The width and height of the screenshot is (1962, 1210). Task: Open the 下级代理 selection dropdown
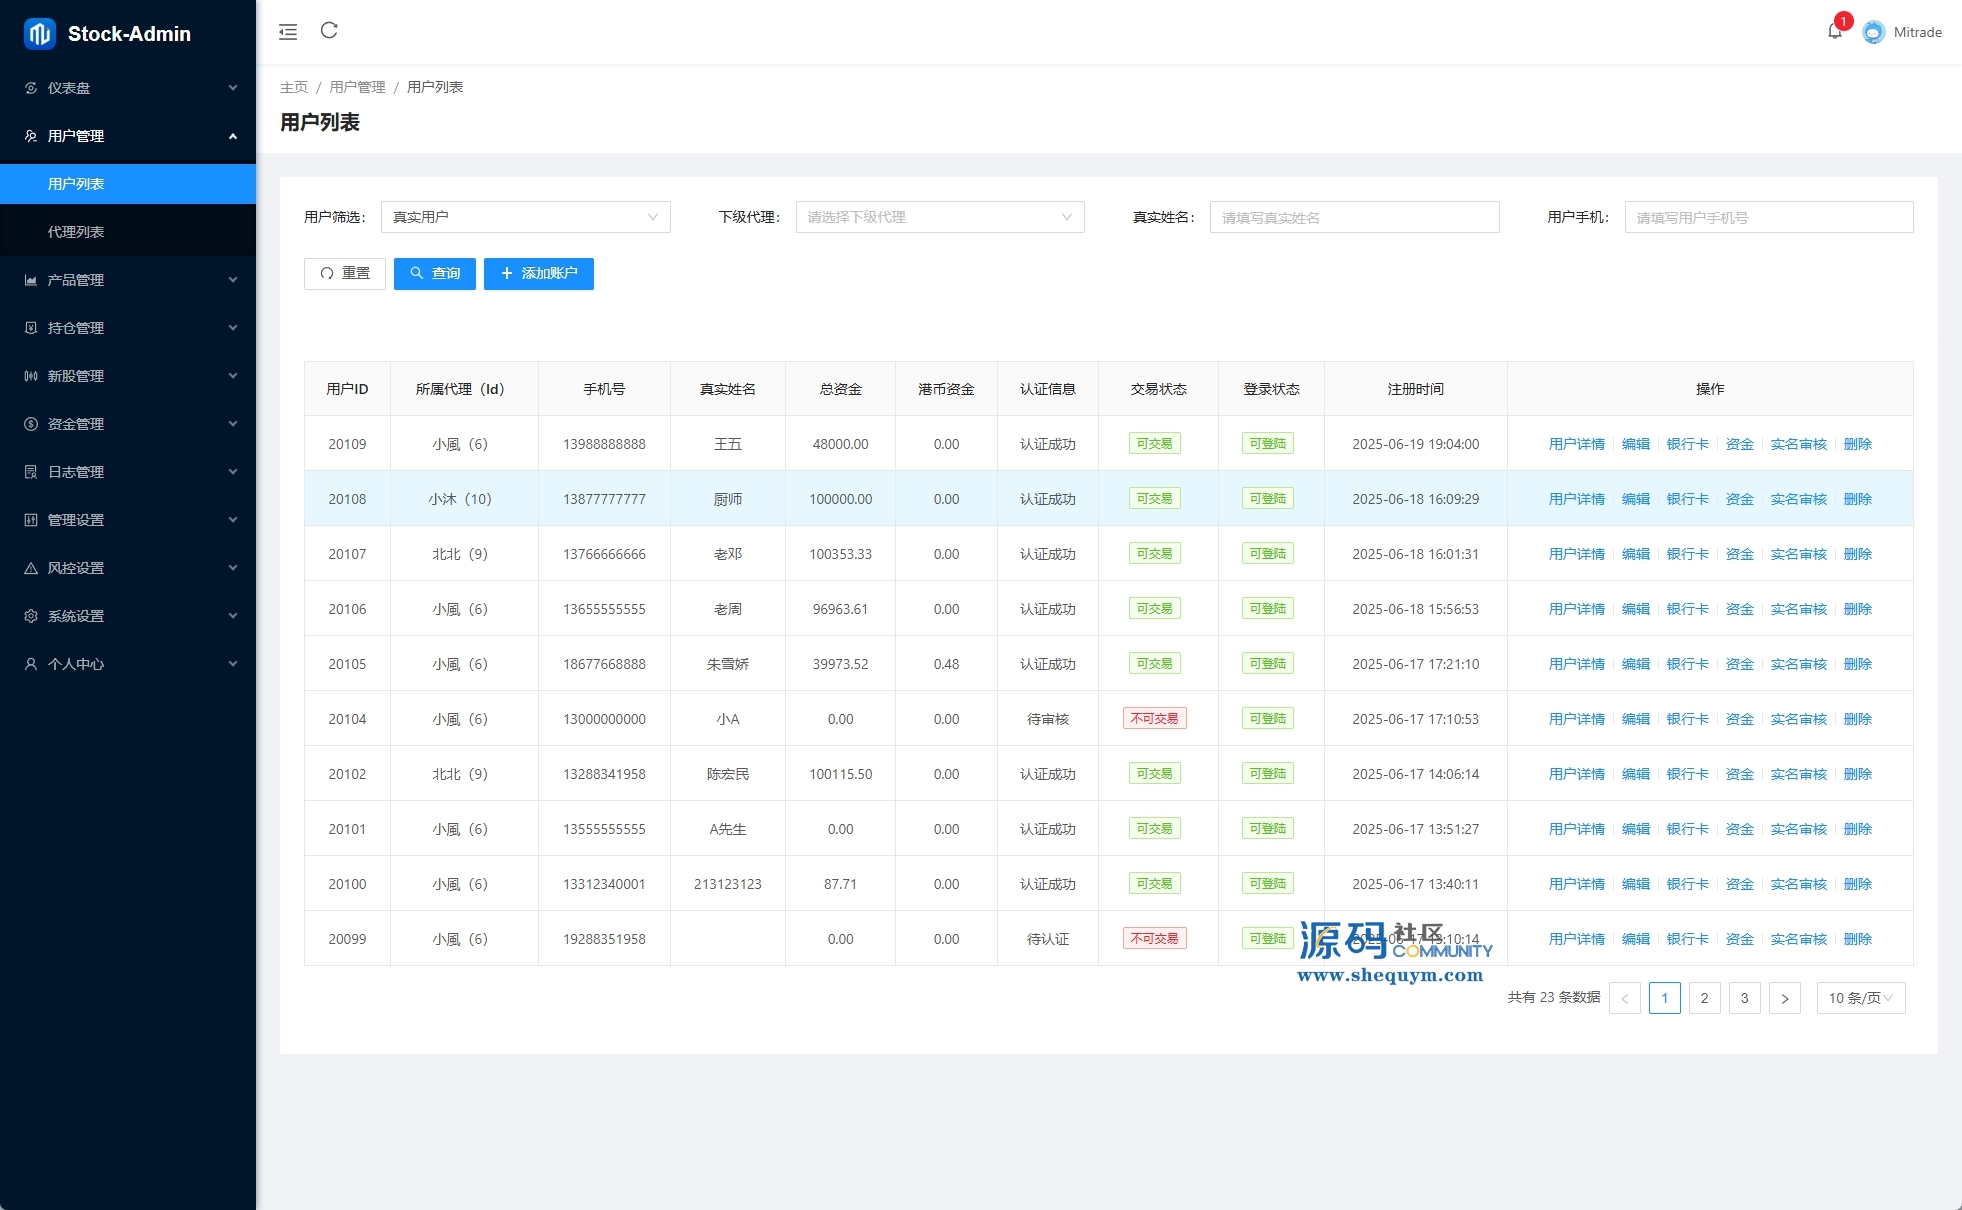(x=939, y=217)
